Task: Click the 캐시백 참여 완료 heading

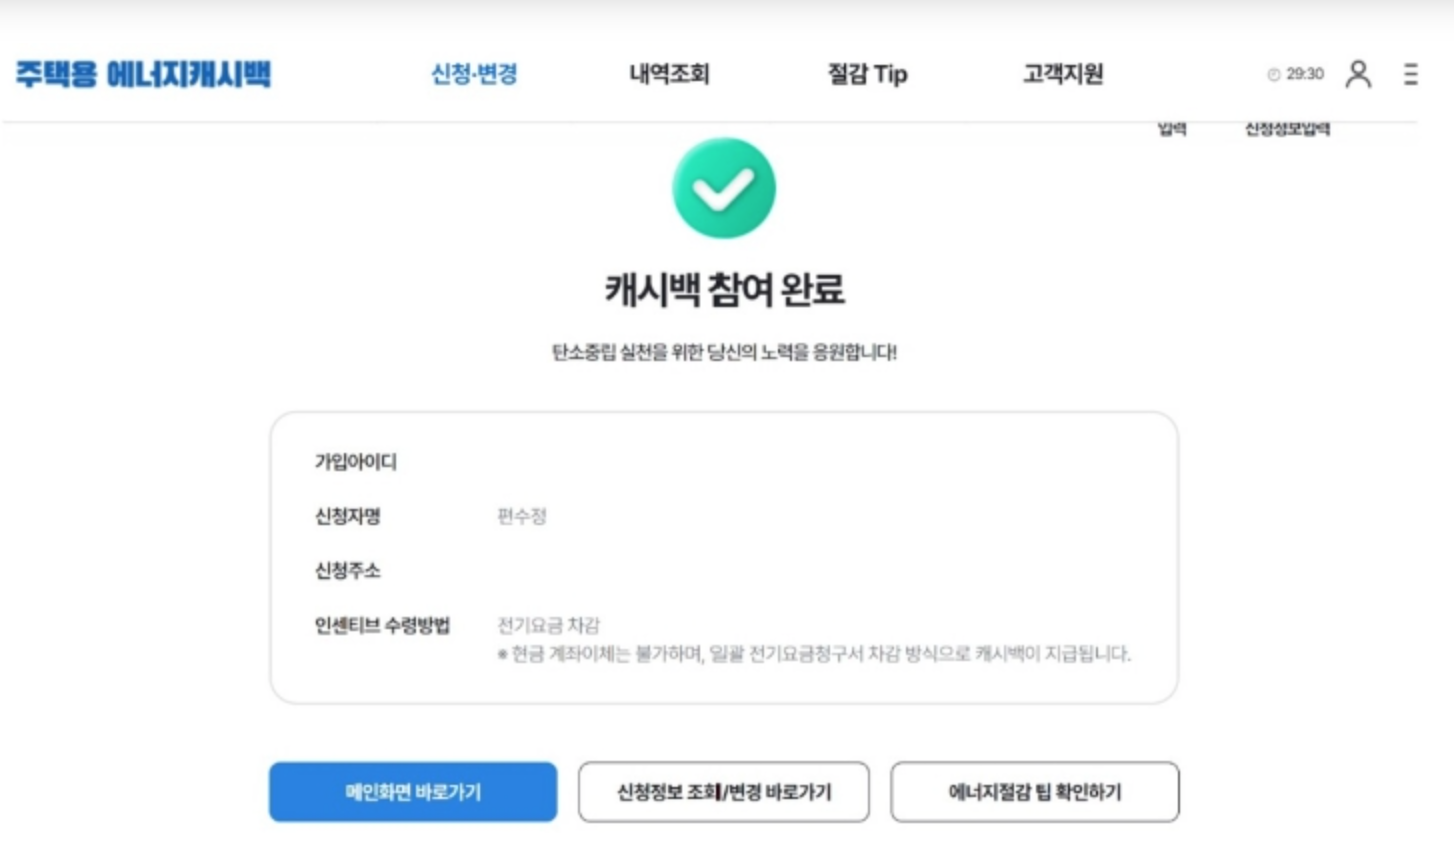Action: 724,290
